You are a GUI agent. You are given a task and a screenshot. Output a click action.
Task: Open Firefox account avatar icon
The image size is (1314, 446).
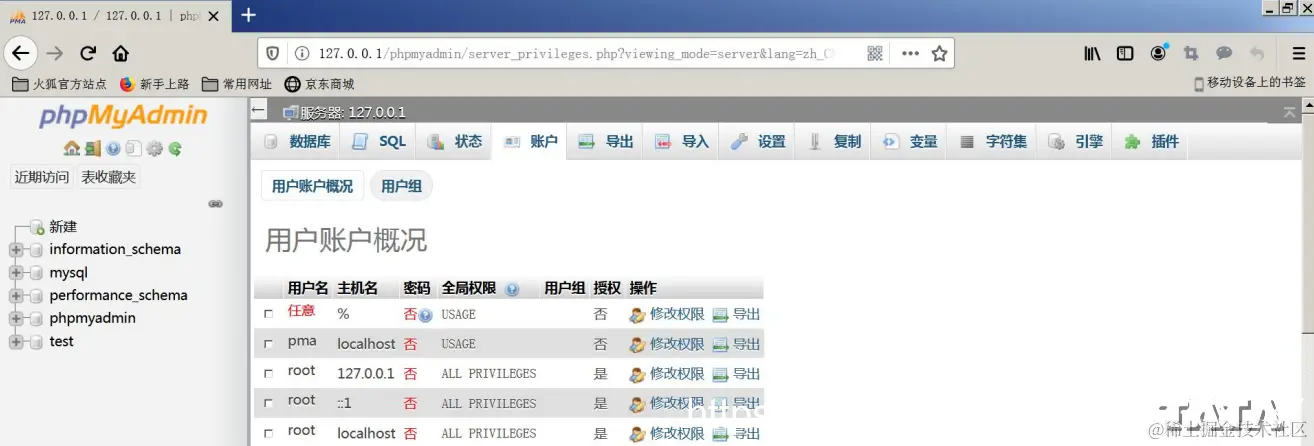(1158, 53)
